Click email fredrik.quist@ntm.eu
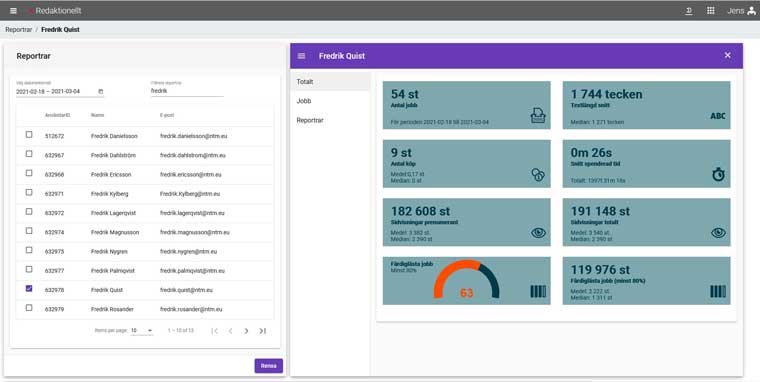 tap(186, 290)
